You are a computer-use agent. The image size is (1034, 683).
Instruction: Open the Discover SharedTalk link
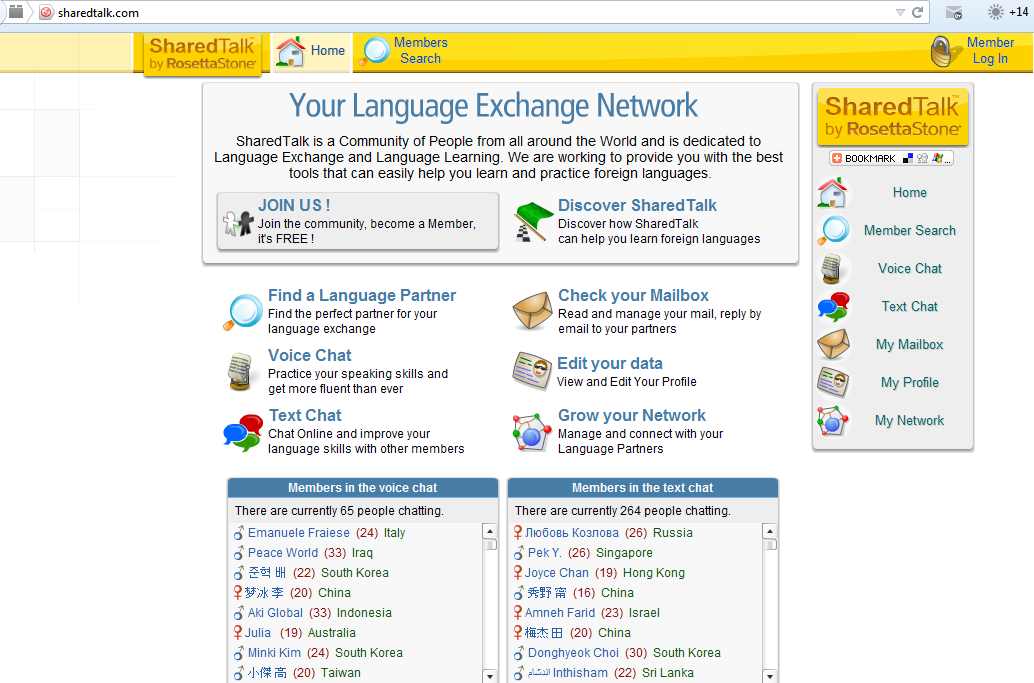637,205
